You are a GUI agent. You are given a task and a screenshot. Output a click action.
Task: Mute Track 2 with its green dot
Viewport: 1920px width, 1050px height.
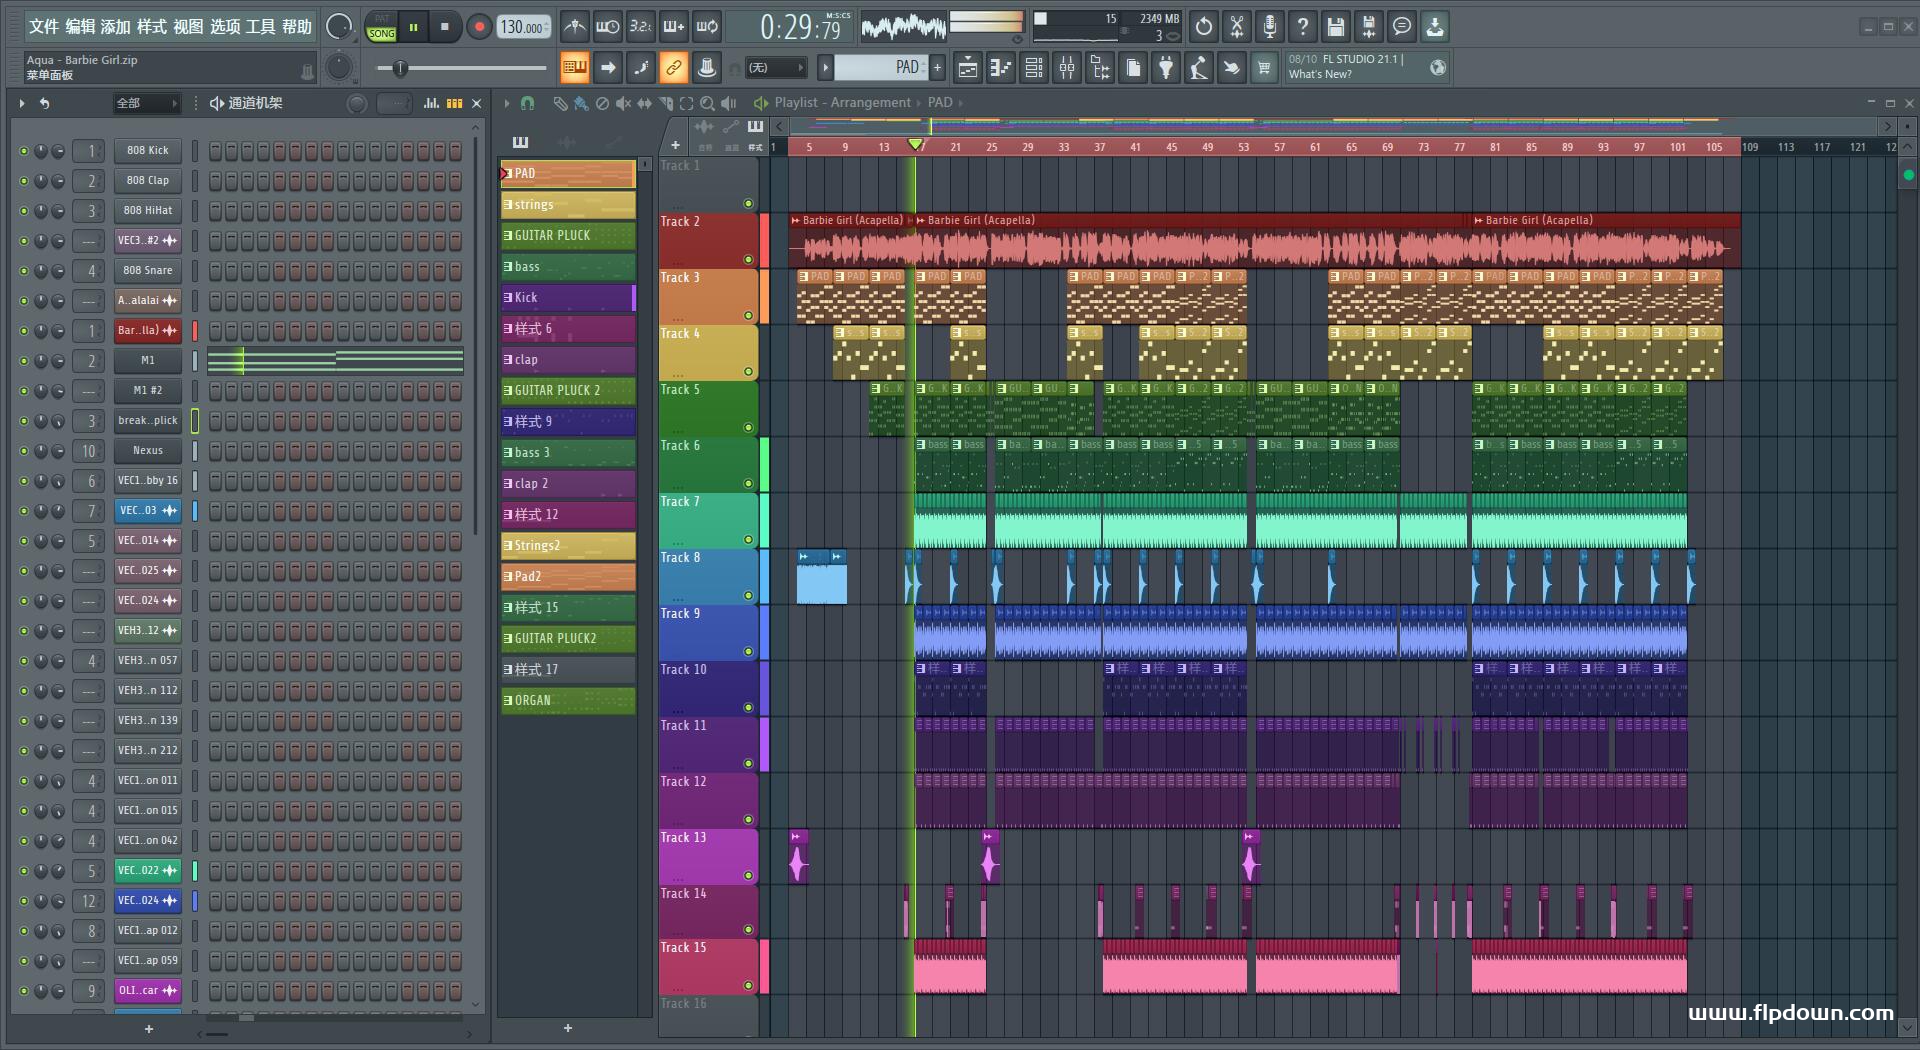click(x=748, y=260)
